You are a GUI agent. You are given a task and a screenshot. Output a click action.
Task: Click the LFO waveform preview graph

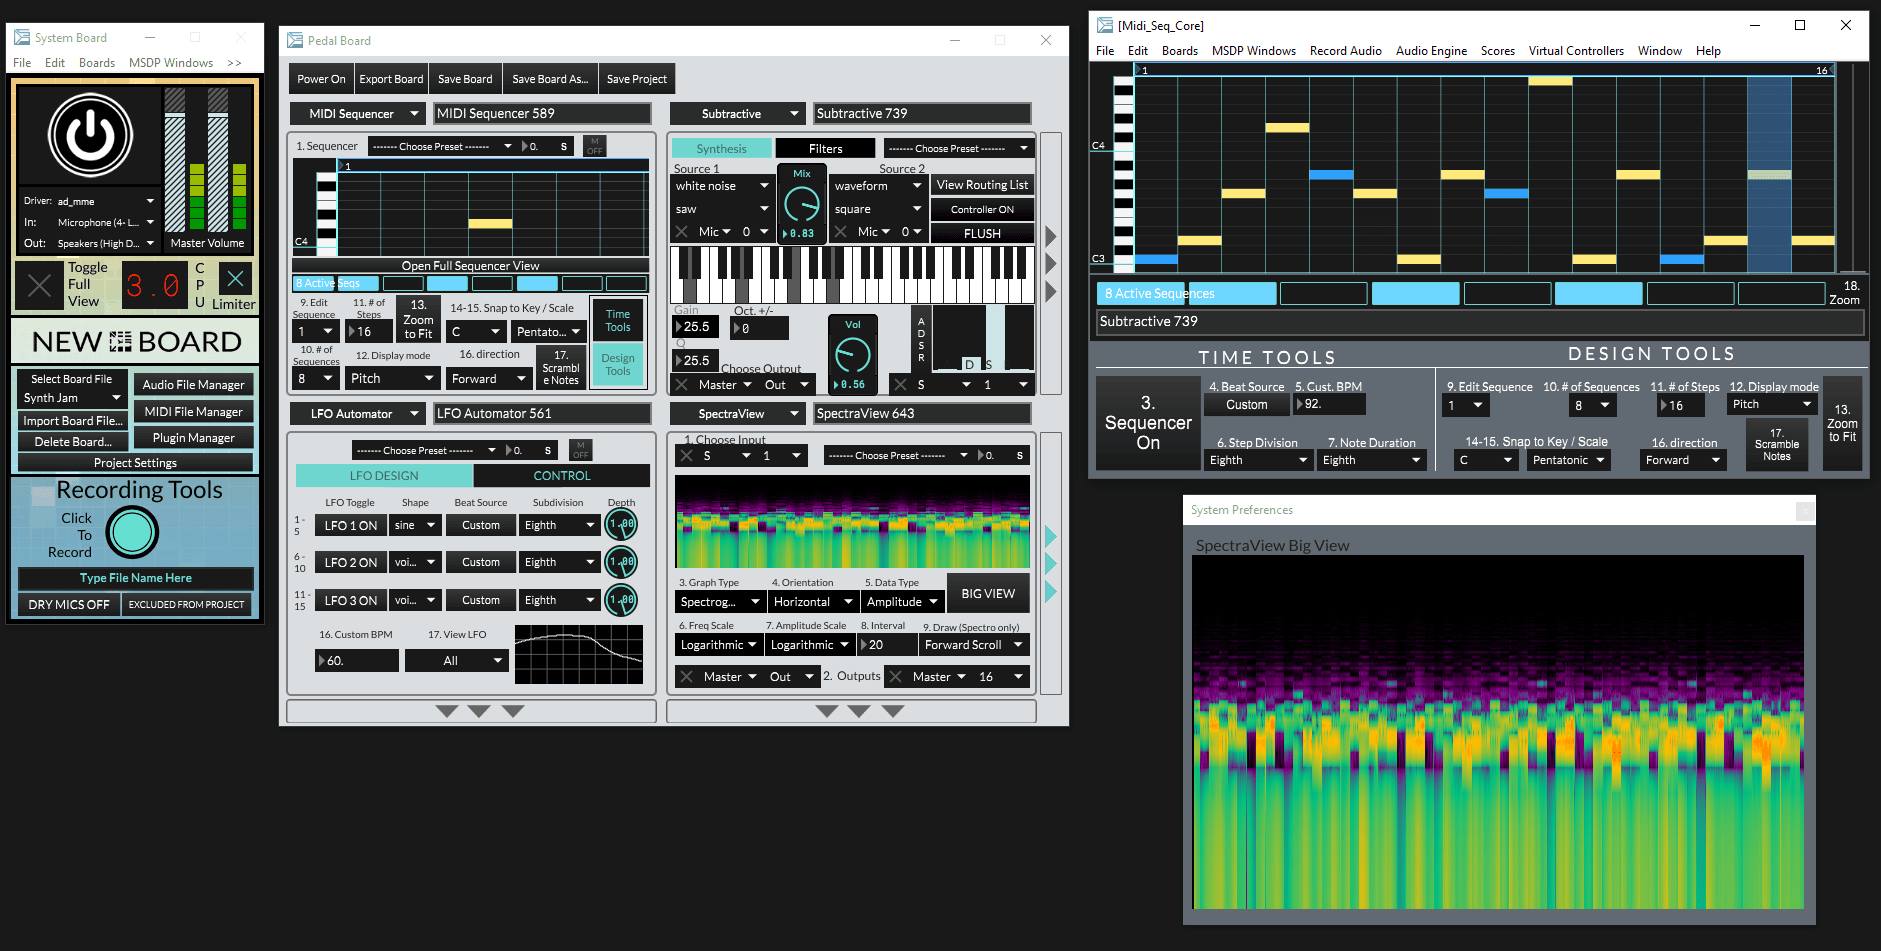pos(578,655)
